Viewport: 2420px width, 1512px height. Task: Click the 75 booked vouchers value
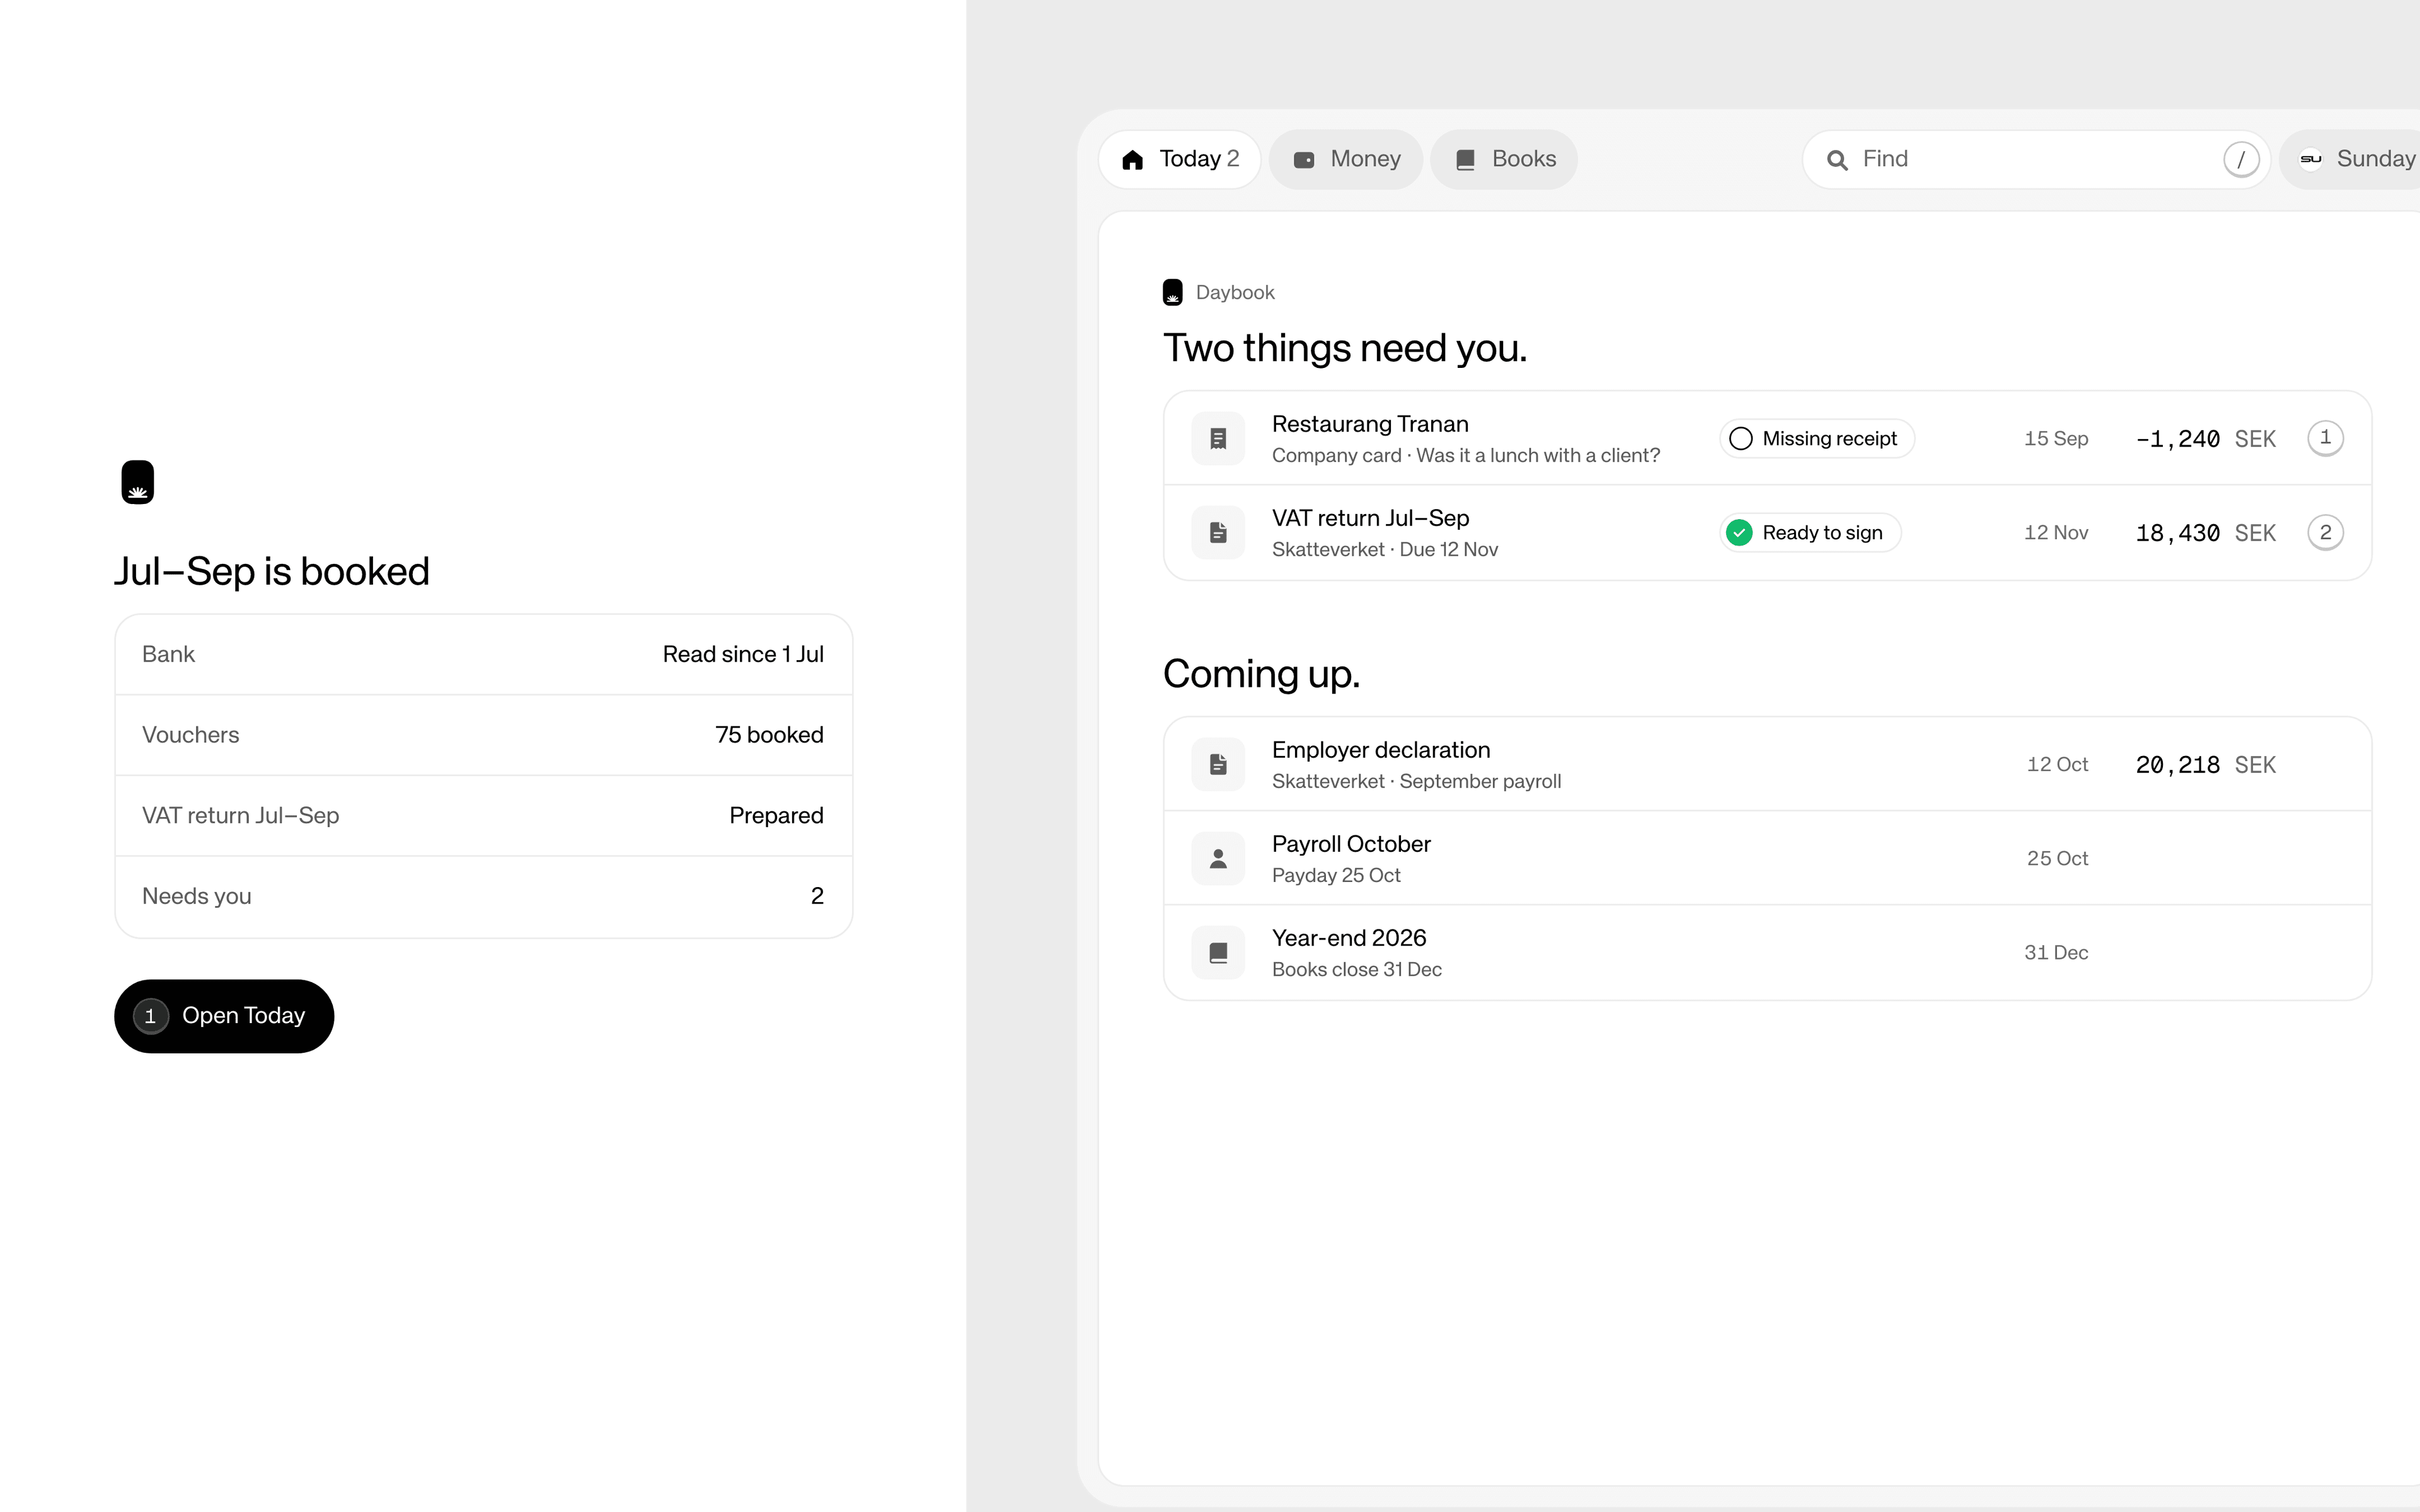pyautogui.click(x=769, y=735)
